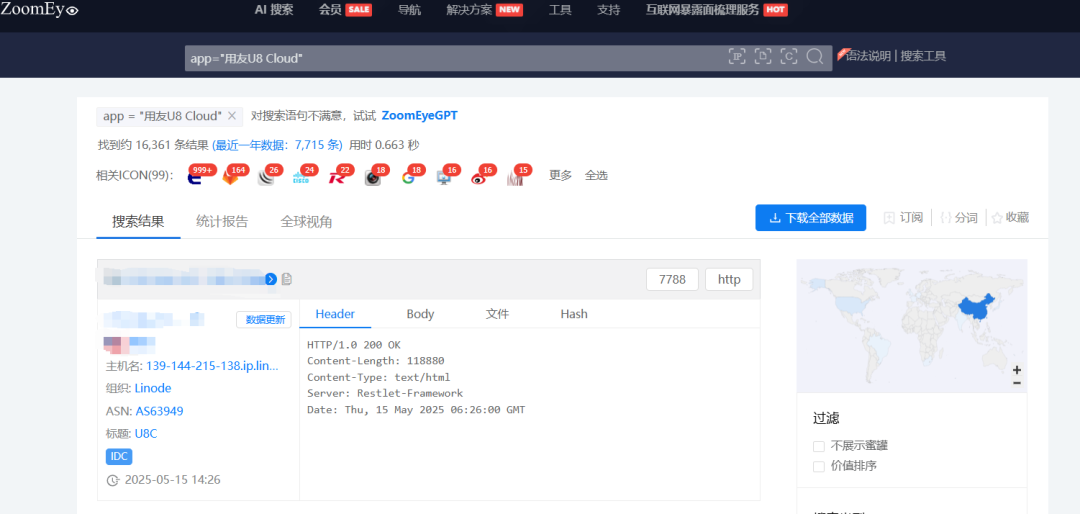Click the U8C title link
1080x514 pixels.
click(x=146, y=434)
